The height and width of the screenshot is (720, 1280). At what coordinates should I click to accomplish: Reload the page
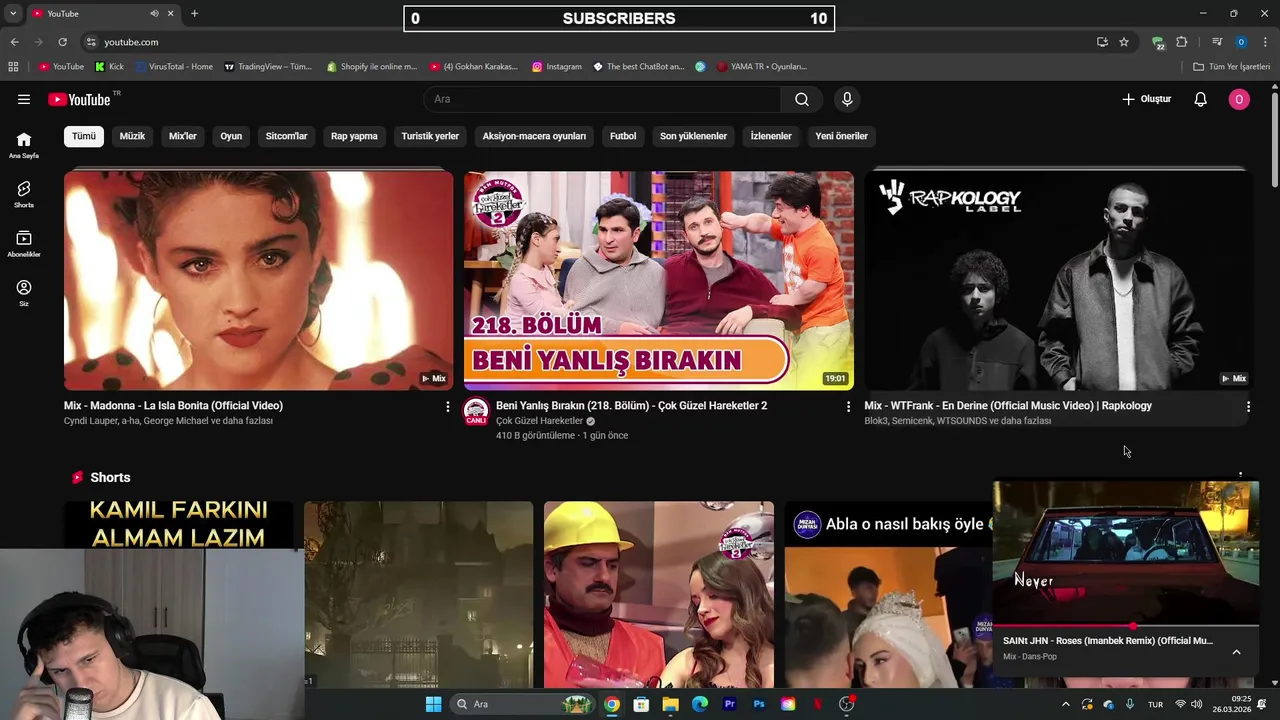click(x=62, y=42)
